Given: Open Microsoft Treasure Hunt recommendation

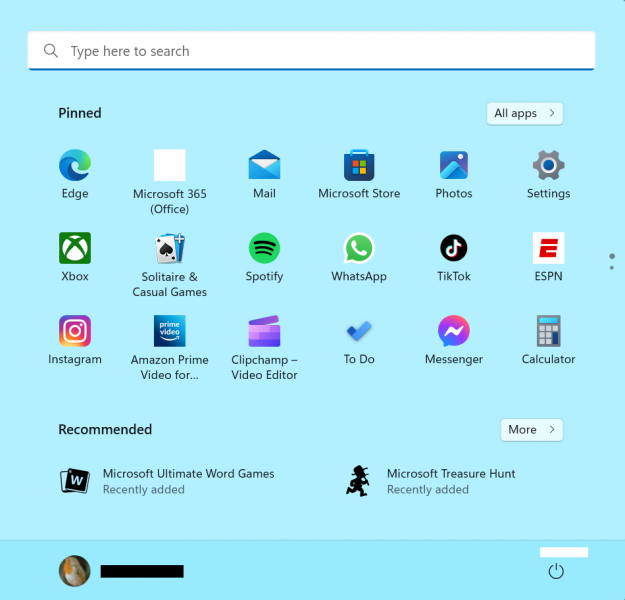Looking at the screenshot, I should point(430,481).
